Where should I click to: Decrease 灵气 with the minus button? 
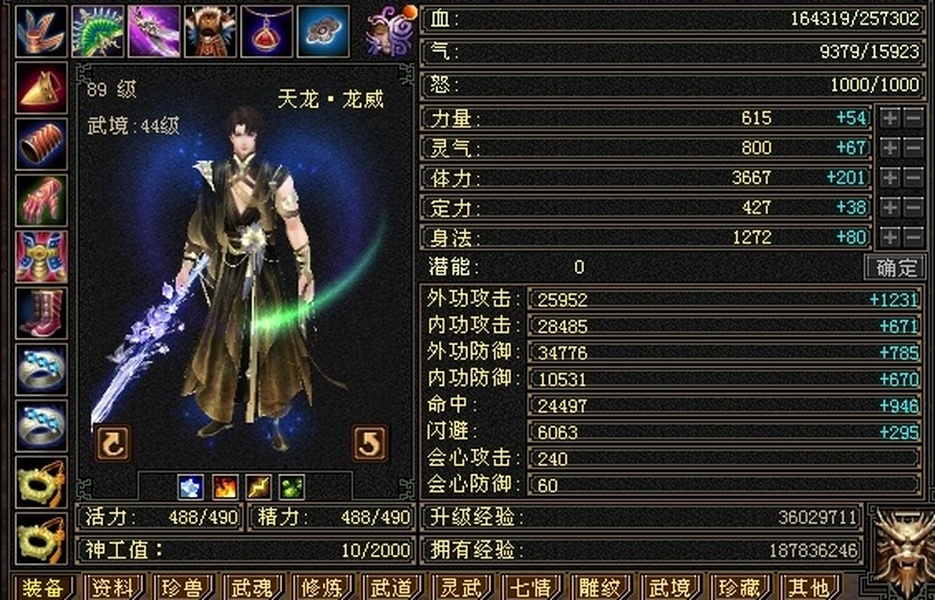[x=914, y=148]
